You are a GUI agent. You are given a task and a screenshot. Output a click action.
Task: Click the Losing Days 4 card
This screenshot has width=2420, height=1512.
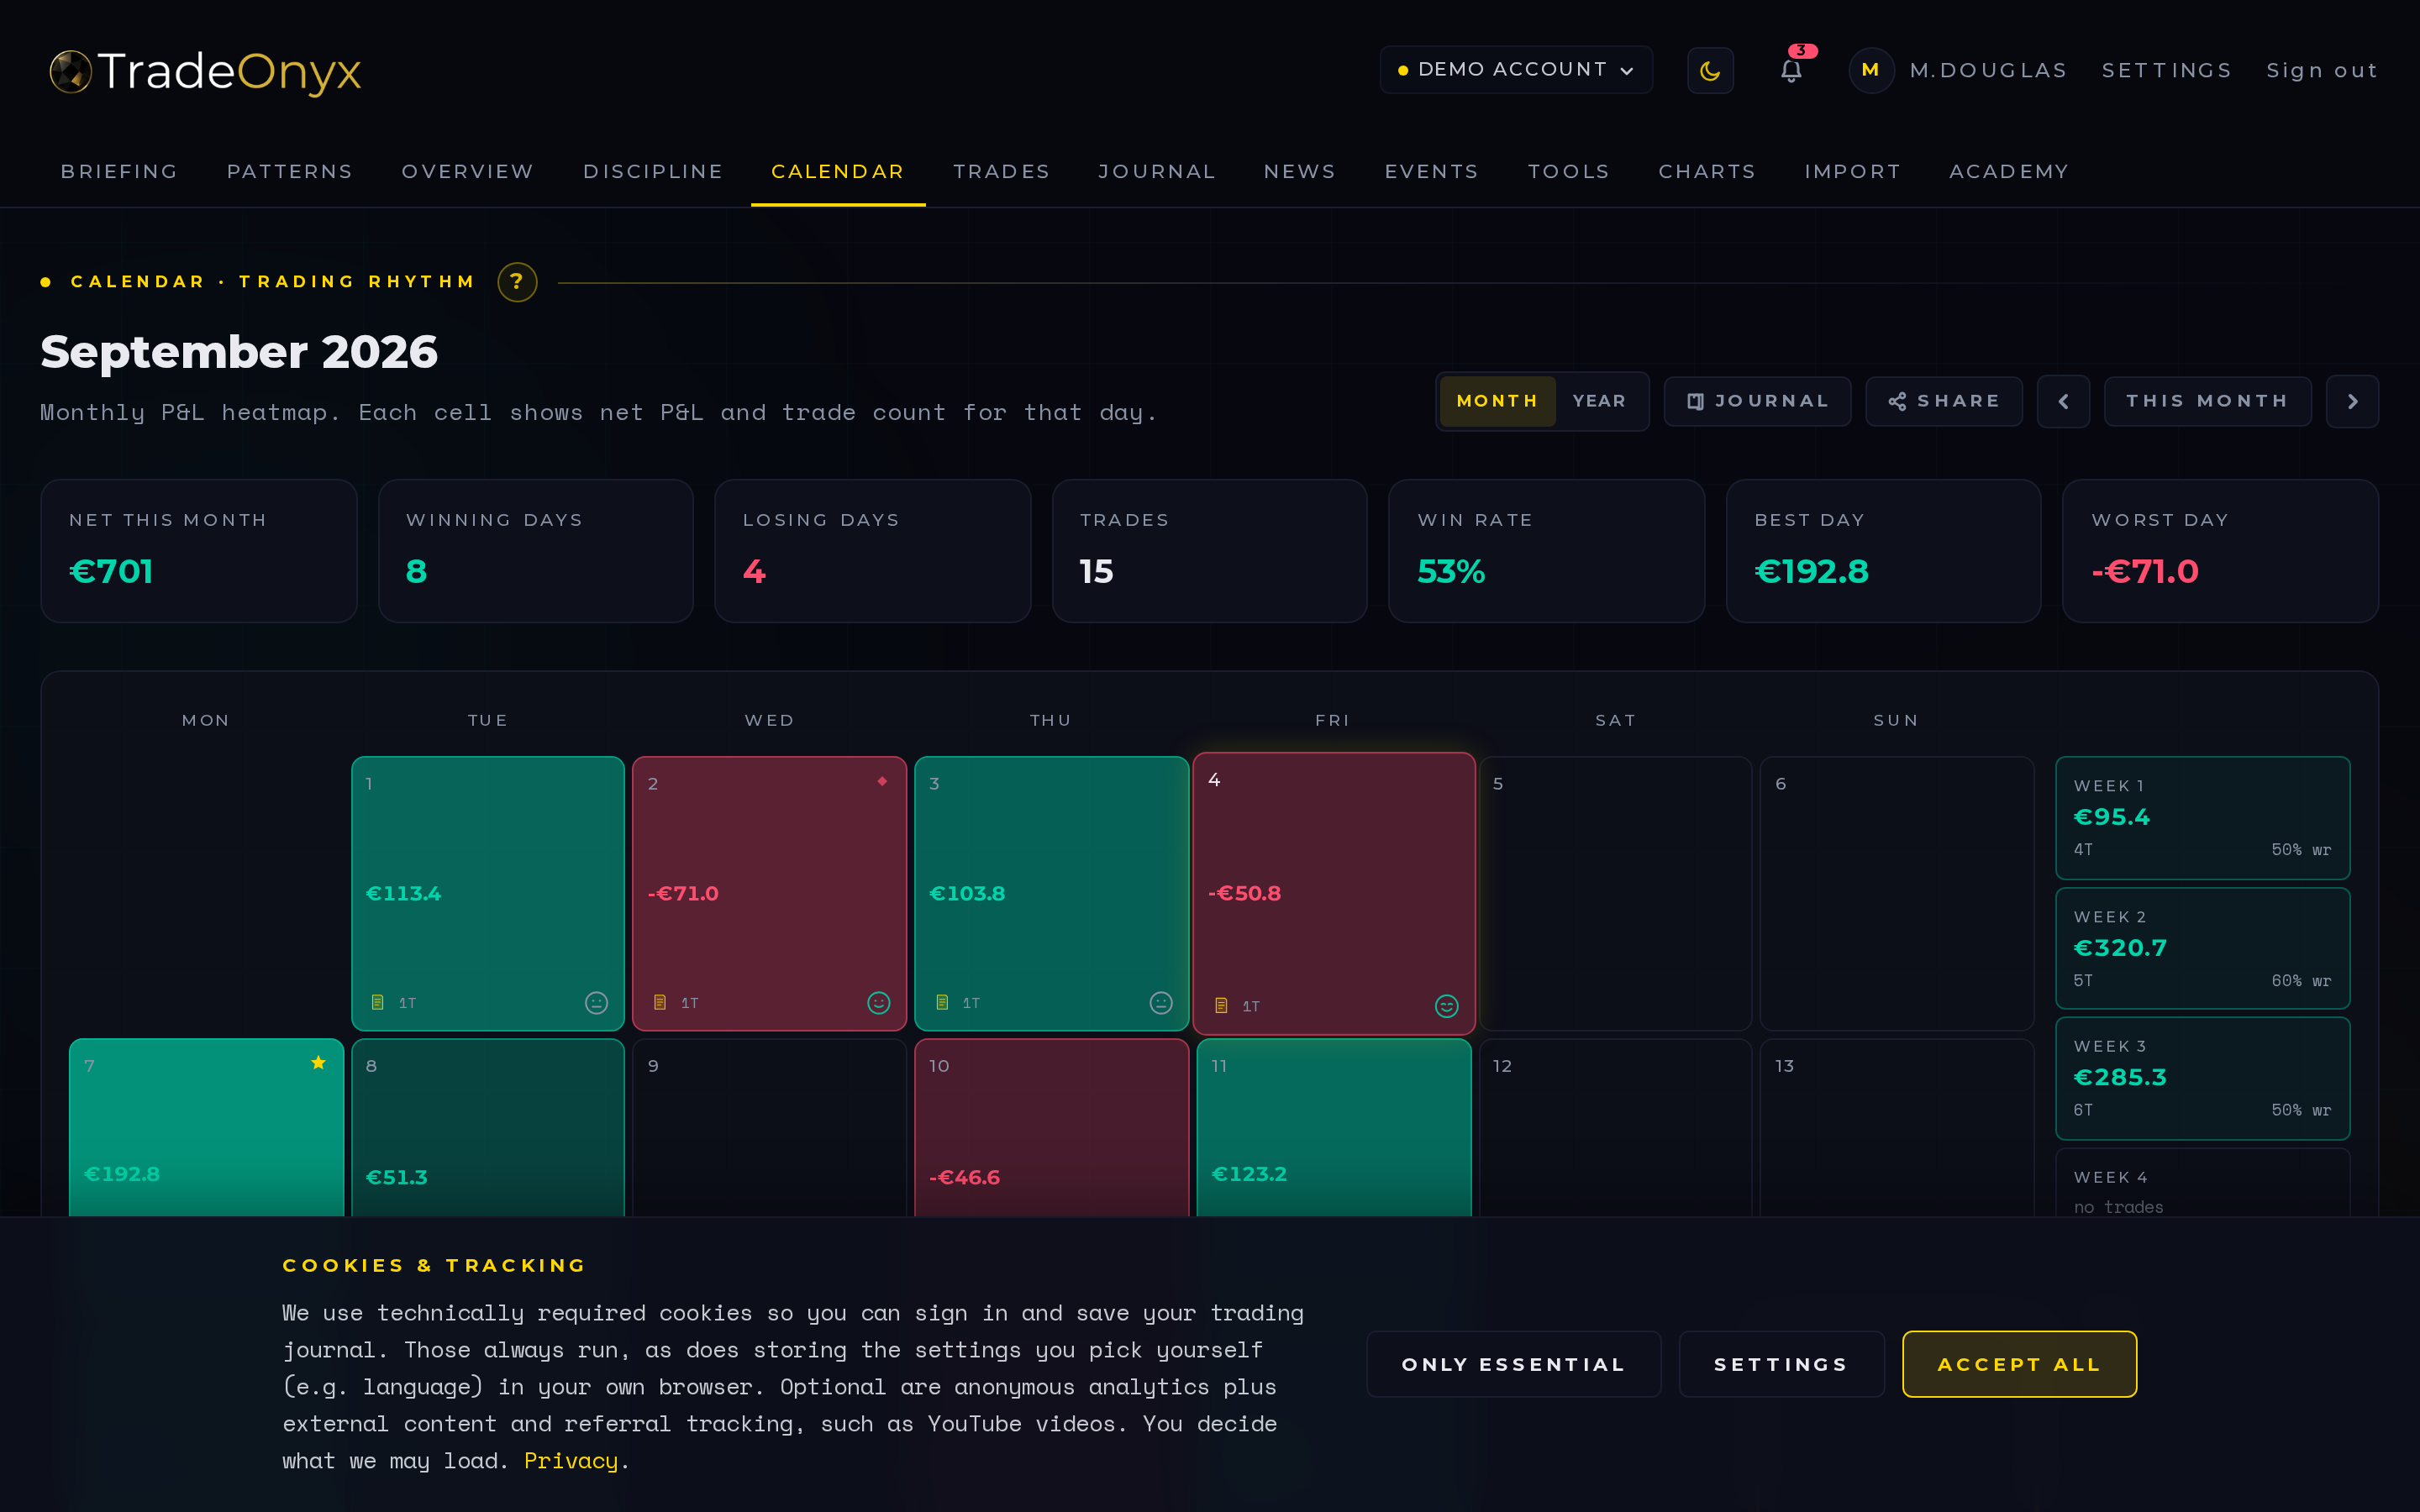click(872, 551)
